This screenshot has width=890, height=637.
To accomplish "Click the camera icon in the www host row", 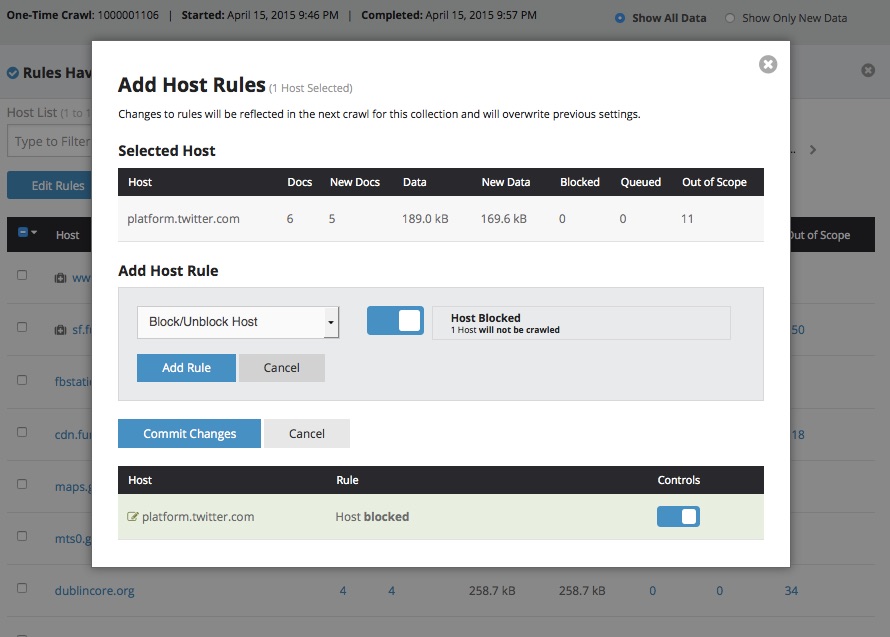I will pos(60,277).
